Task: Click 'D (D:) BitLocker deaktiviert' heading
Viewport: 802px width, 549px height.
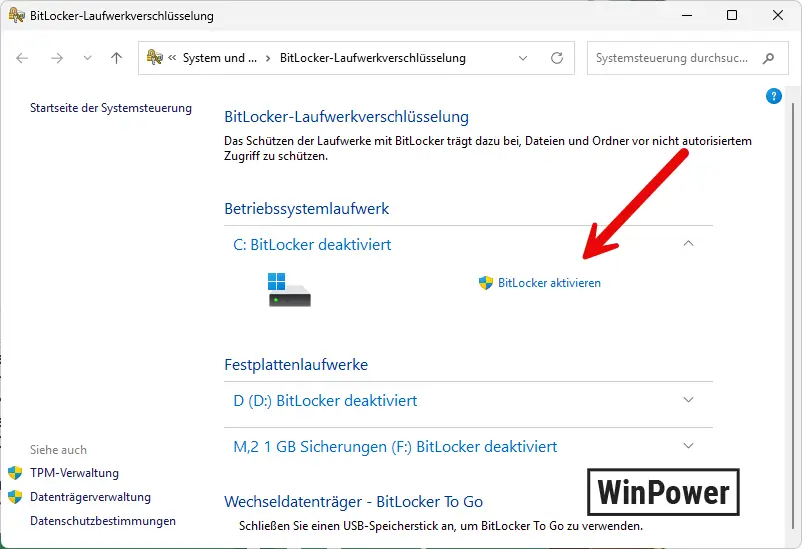Action: [325, 401]
